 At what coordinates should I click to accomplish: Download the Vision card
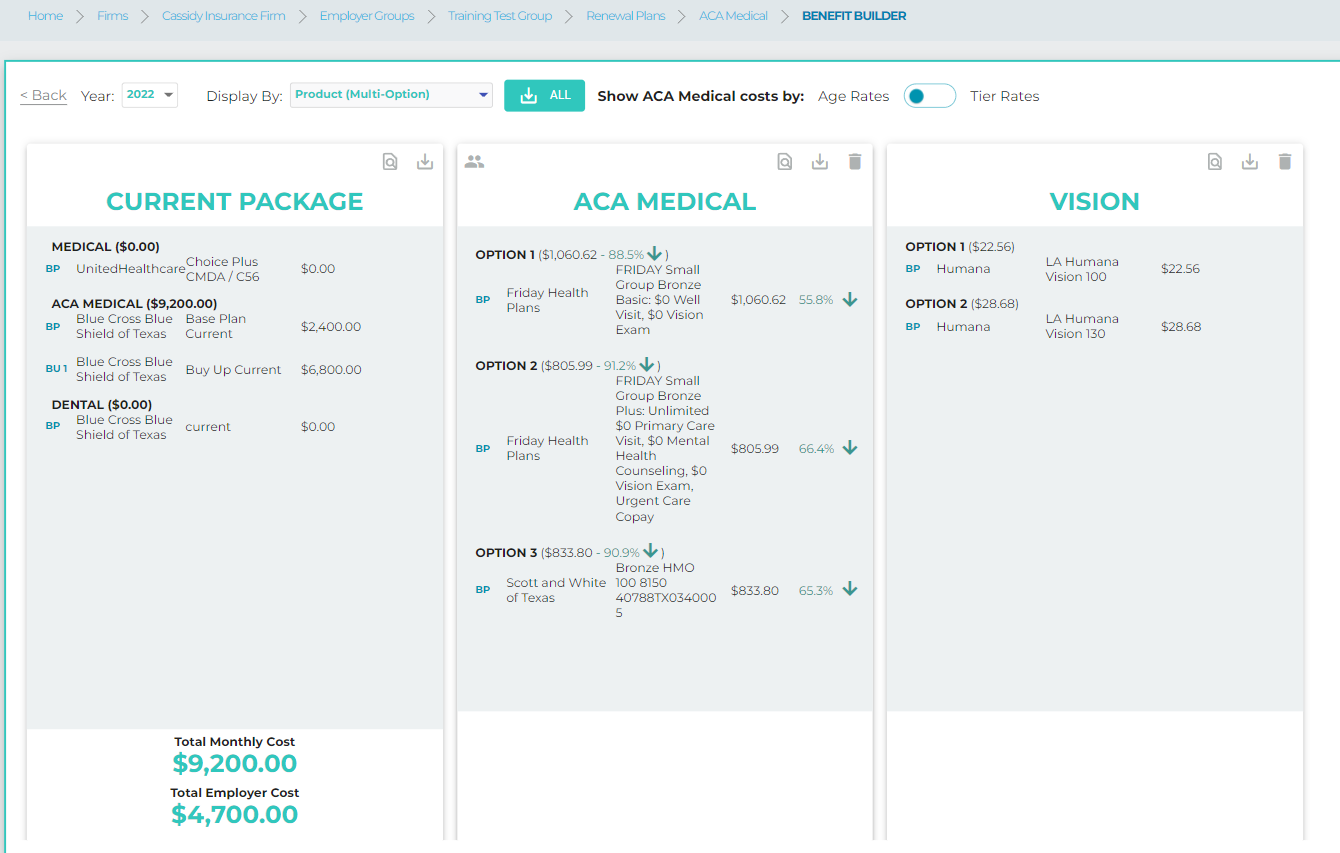[x=1250, y=162]
